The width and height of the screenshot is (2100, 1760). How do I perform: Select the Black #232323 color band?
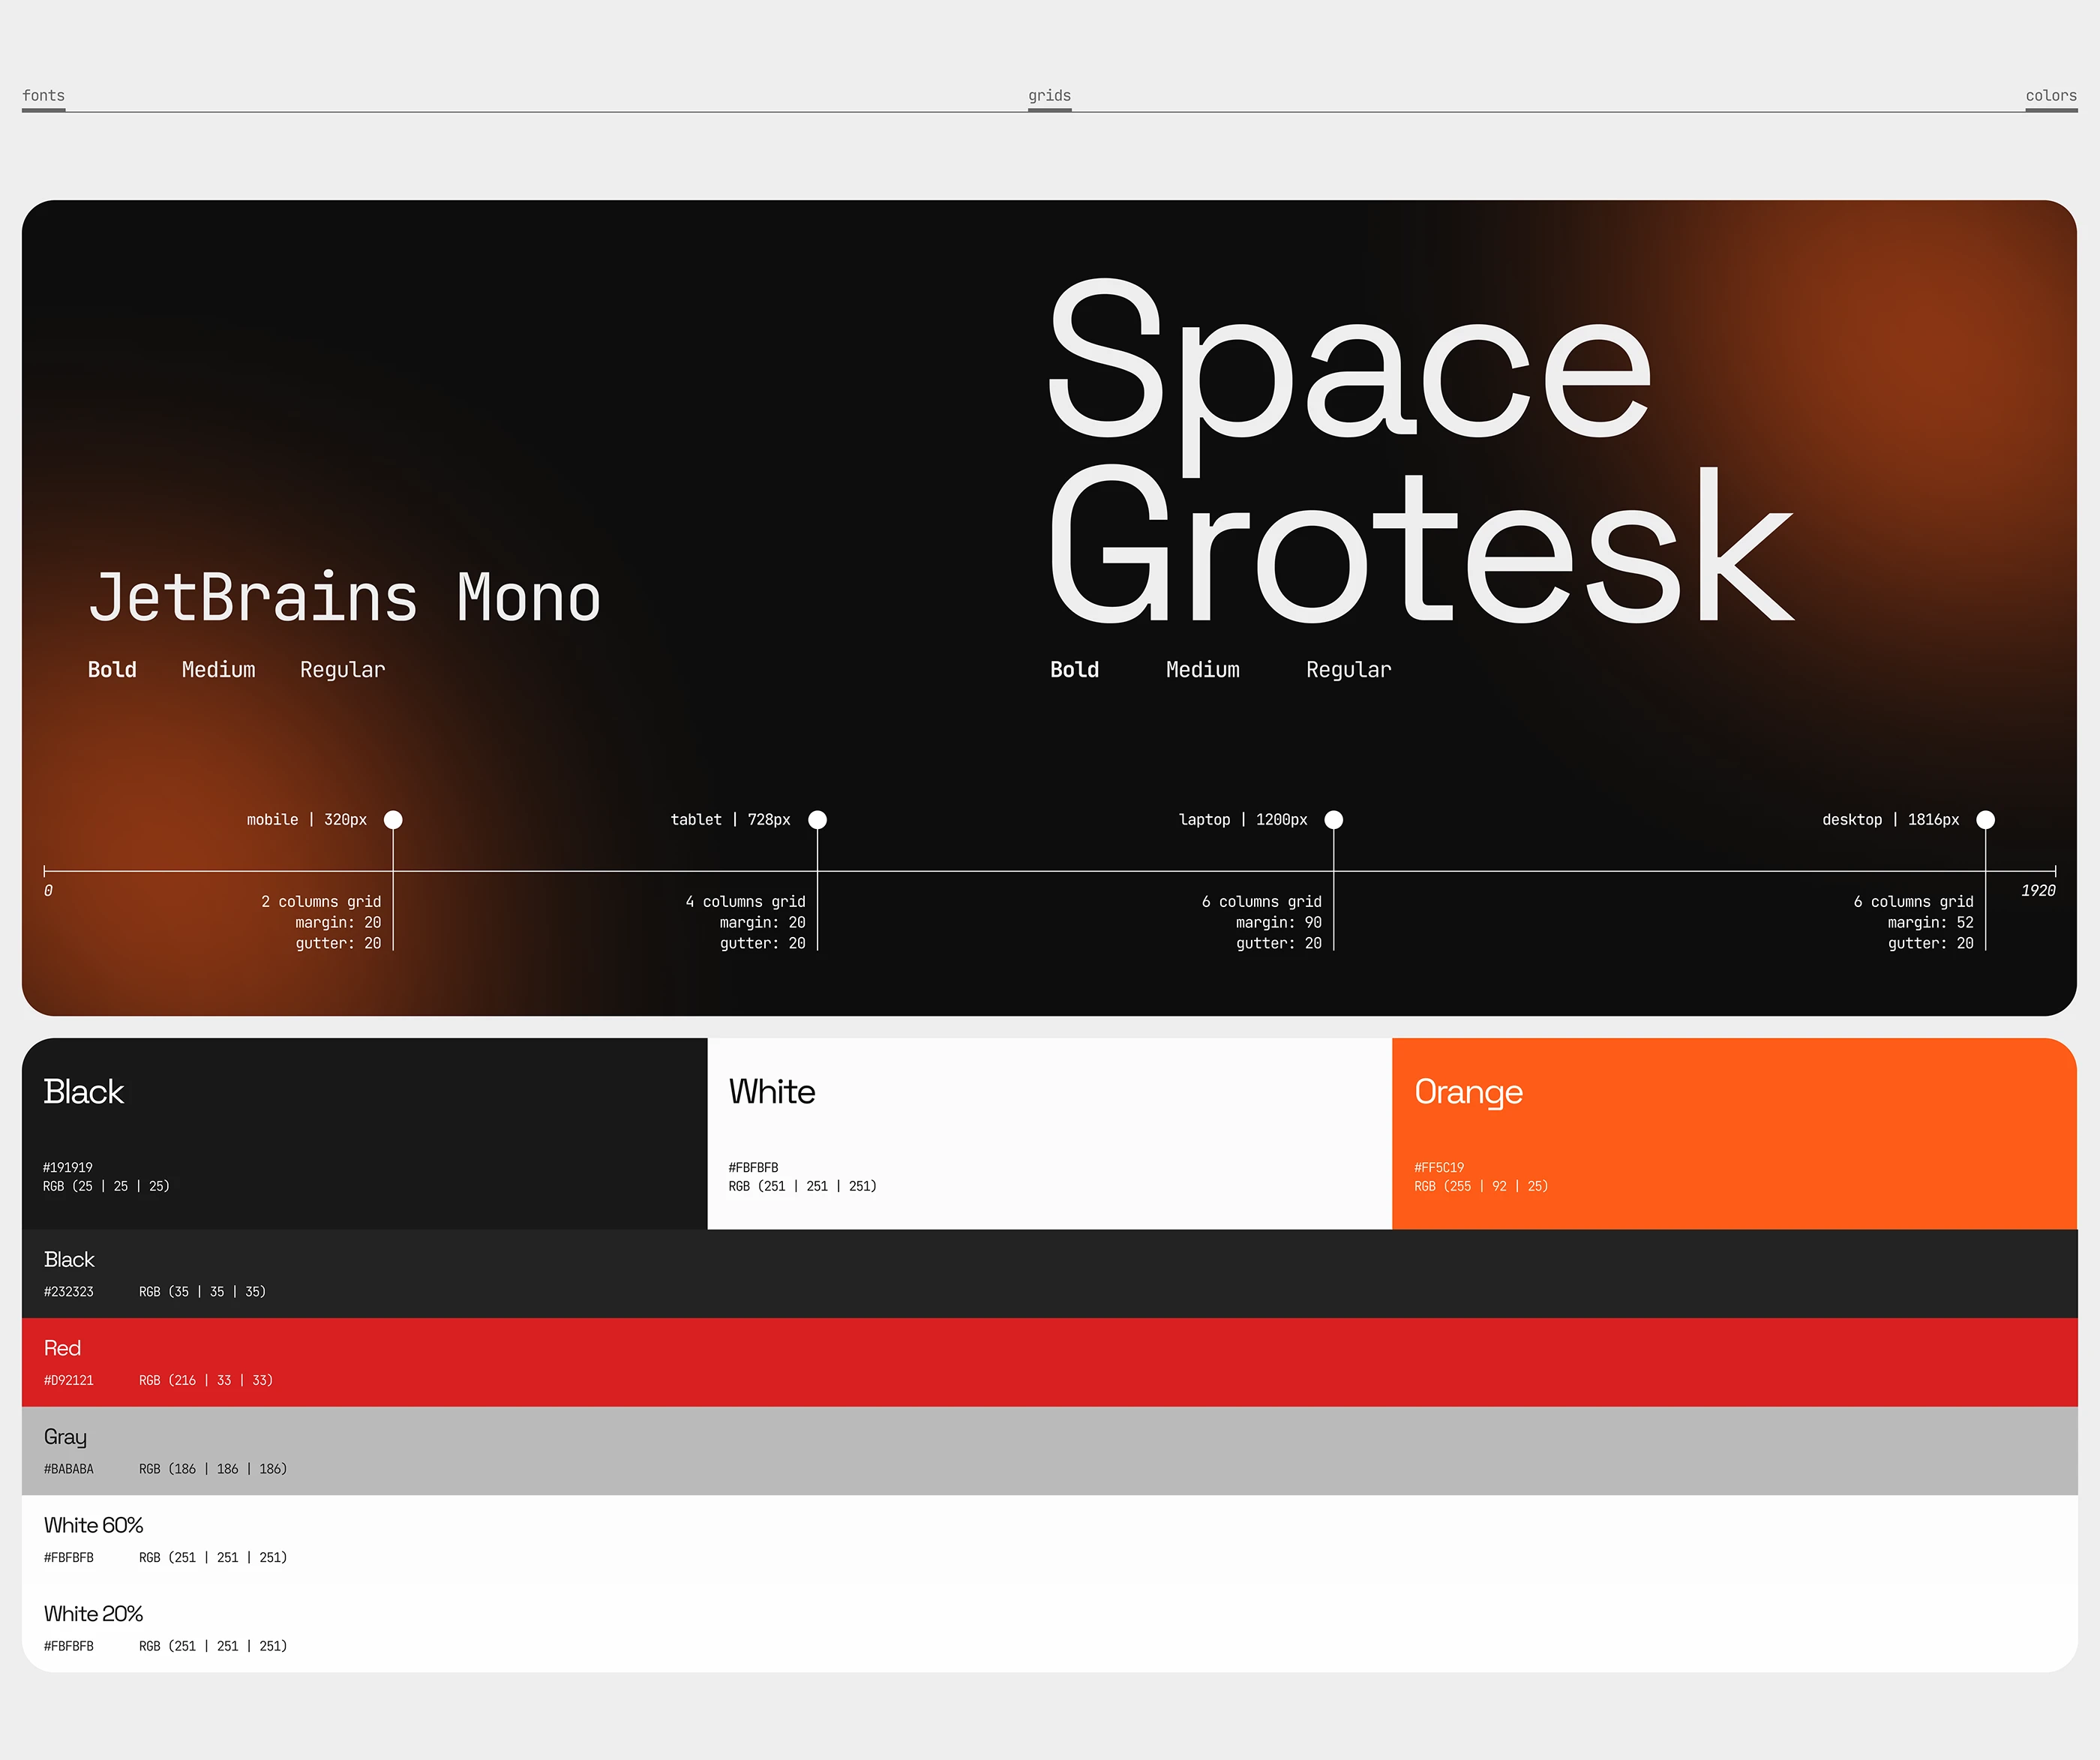pos(1049,1273)
